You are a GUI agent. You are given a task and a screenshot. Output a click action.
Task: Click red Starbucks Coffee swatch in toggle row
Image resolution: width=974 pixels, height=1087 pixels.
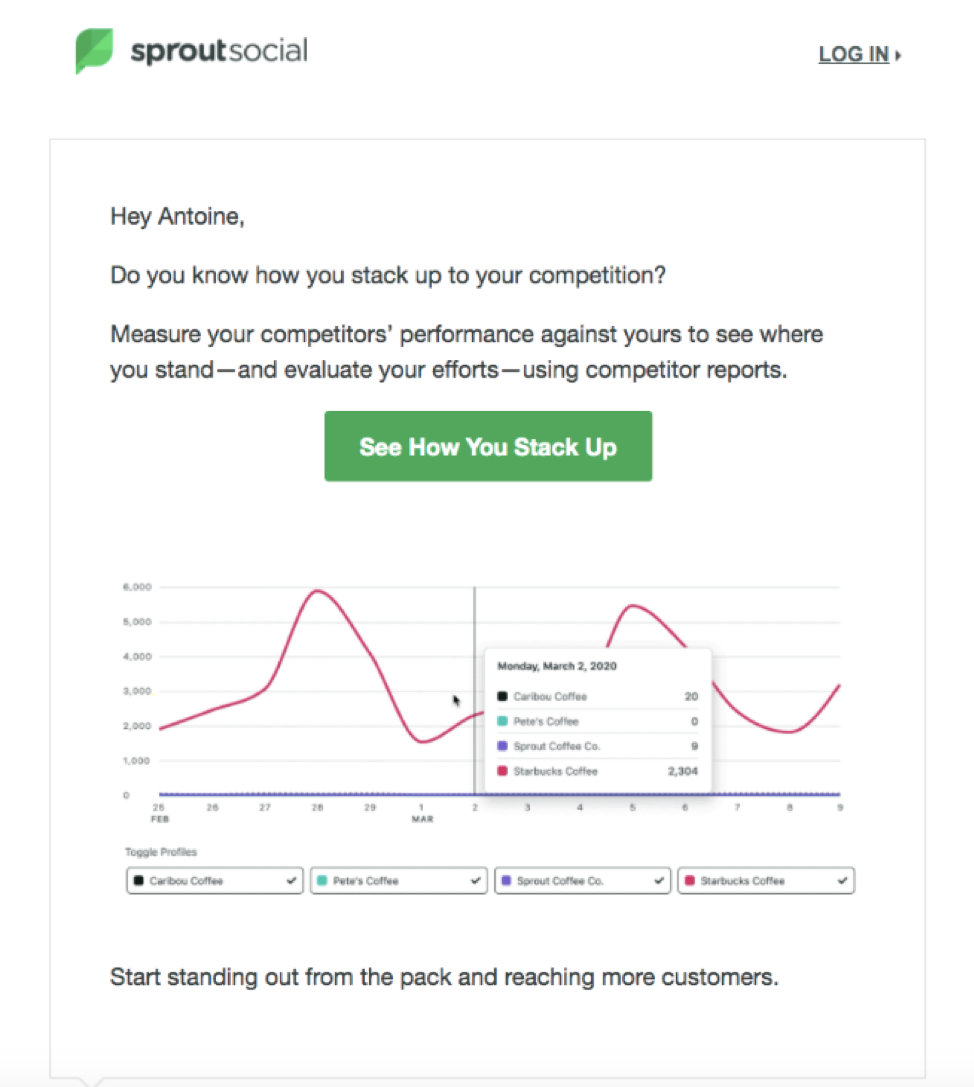click(x=690, y=881)
